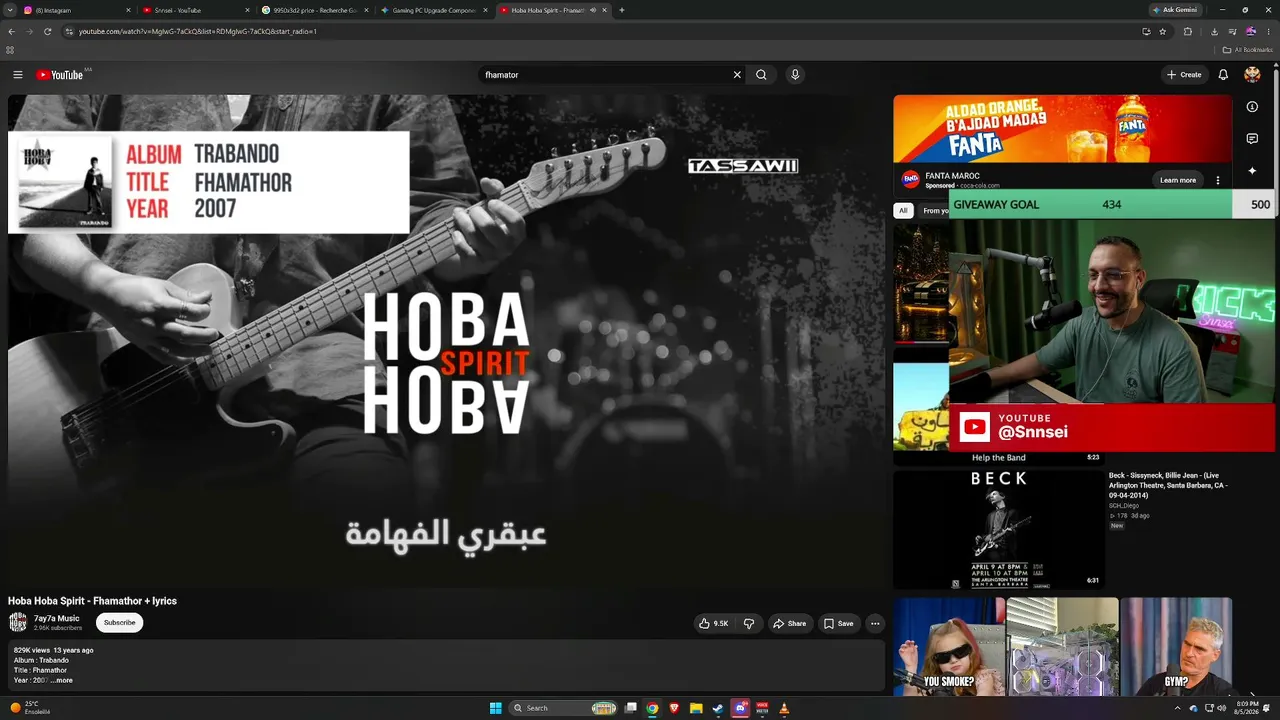1280x720 pixels.
Task: Open the YouTube guide hamburger menu
Action: click(18, 75)
